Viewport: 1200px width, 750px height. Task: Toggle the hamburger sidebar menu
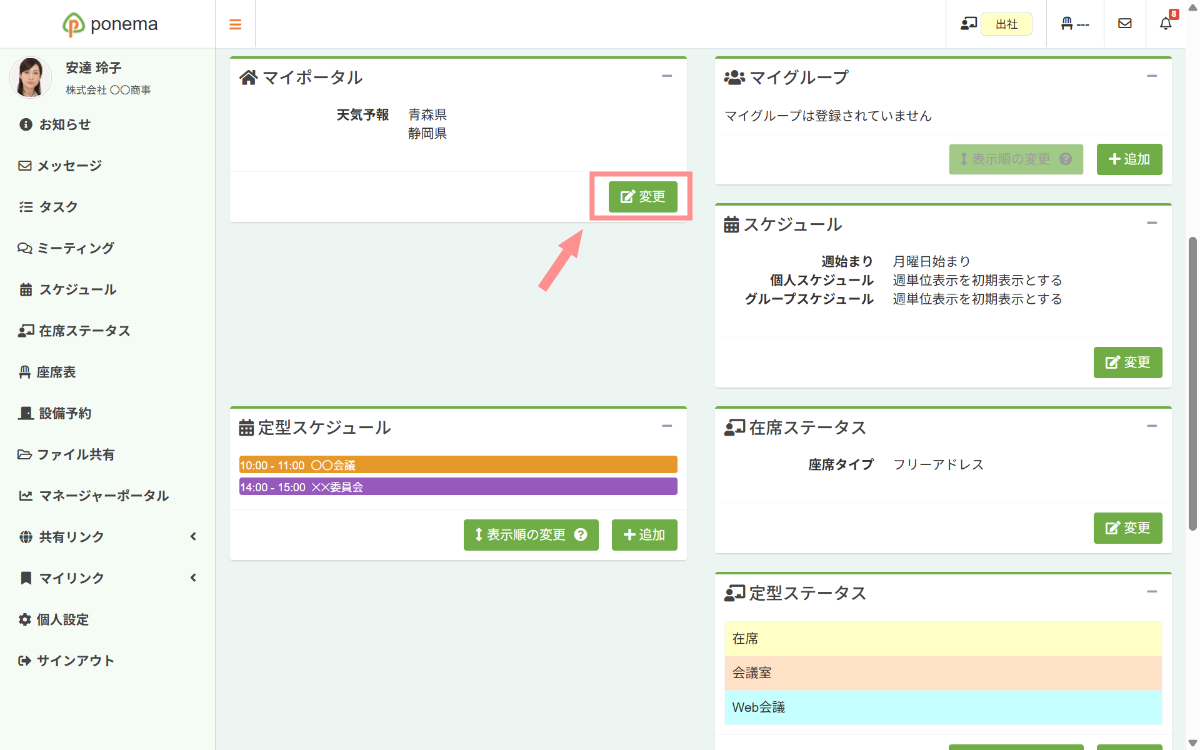point(235,24)
